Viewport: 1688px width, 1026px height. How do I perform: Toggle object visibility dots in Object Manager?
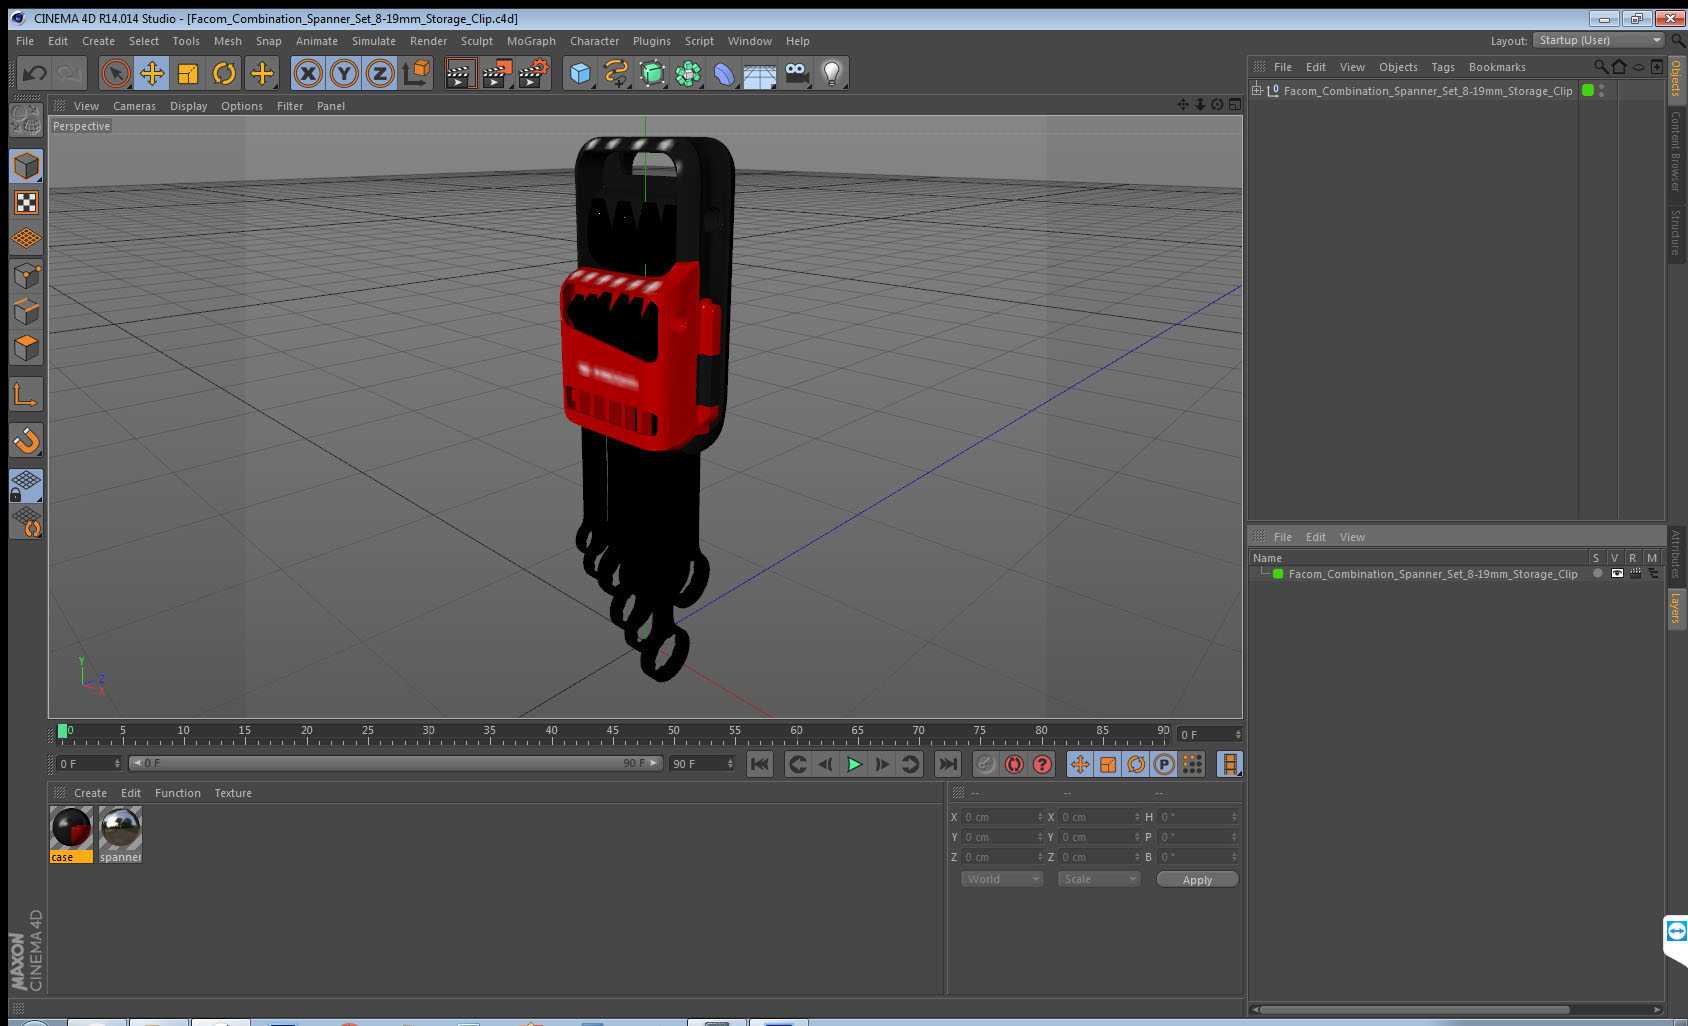1602,91
